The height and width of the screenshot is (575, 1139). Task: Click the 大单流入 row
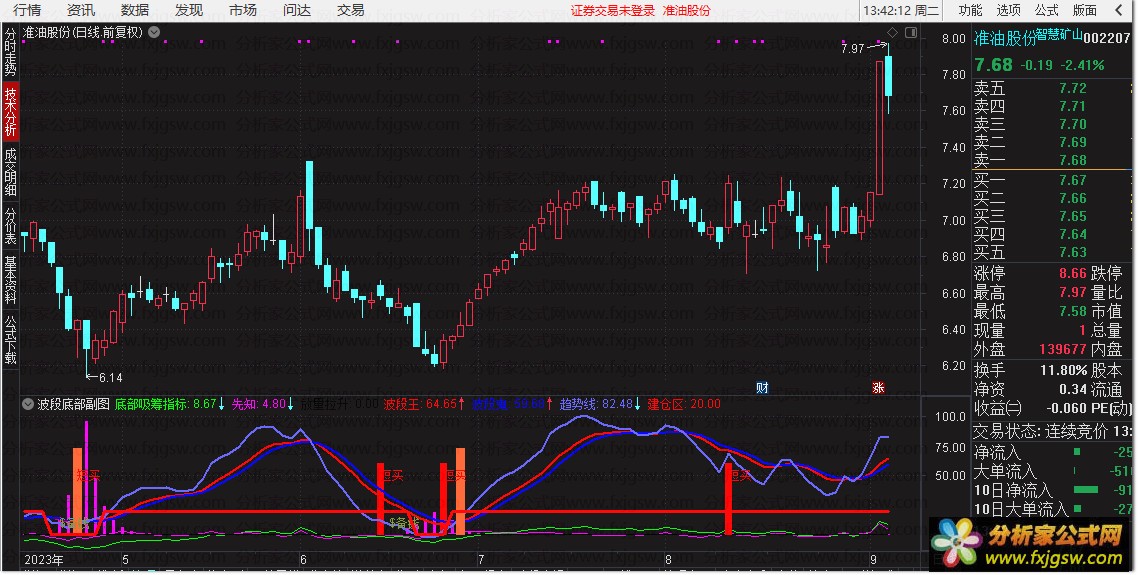[1053, 471]
